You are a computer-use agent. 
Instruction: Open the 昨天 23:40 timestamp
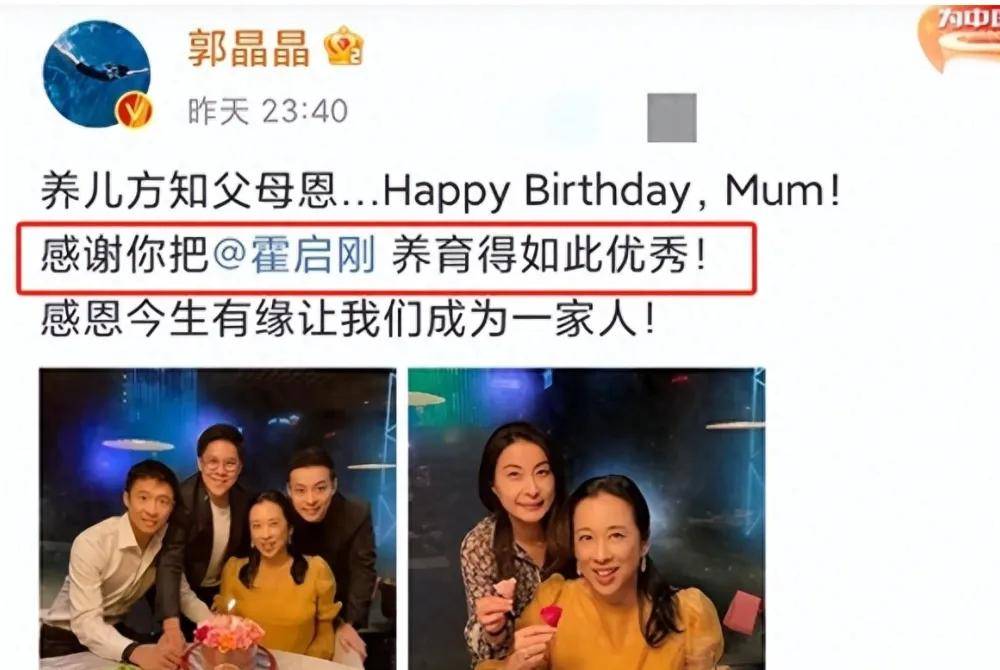click(268, 111)
